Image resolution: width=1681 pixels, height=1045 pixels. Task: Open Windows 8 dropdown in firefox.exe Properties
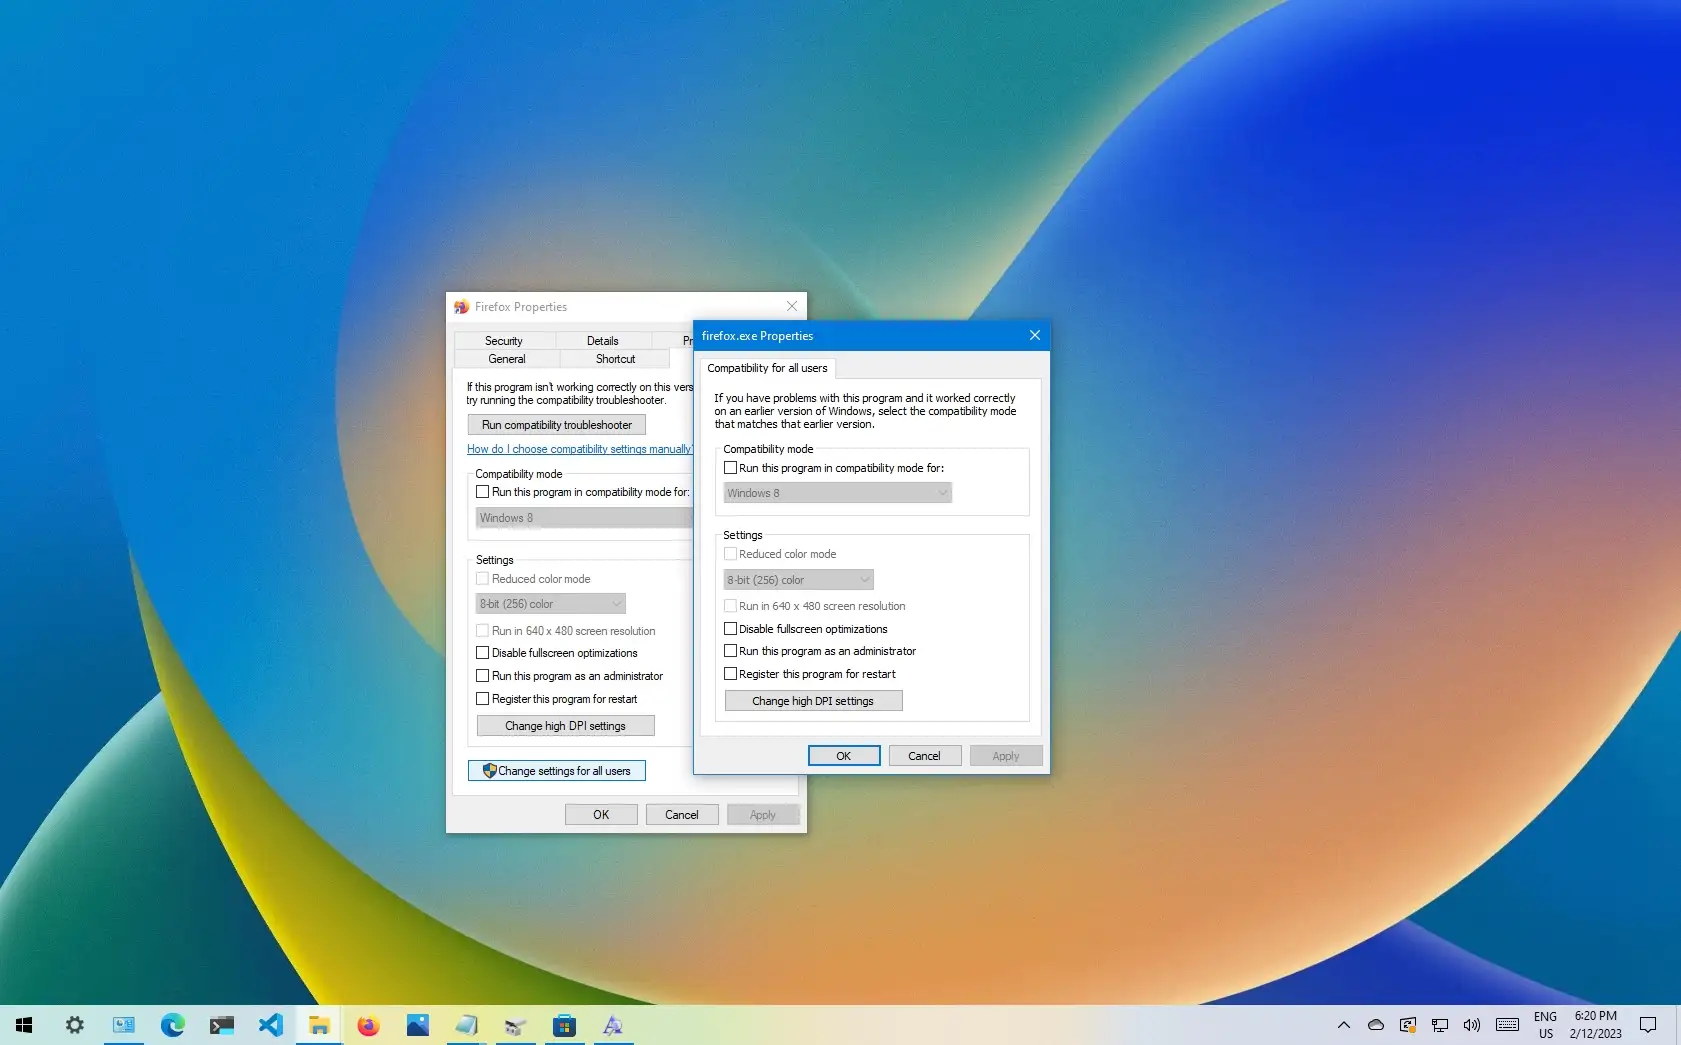pos(838,493)
